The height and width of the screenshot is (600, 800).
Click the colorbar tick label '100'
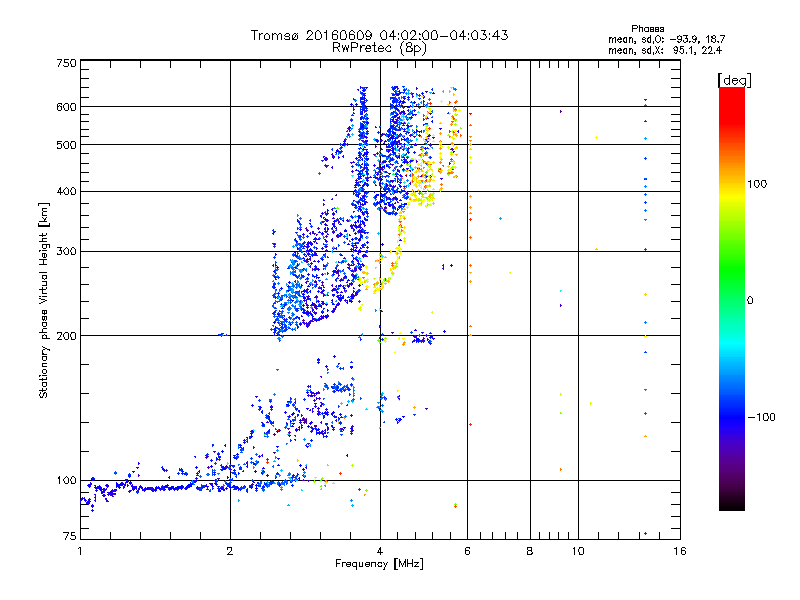pos(757,184)
